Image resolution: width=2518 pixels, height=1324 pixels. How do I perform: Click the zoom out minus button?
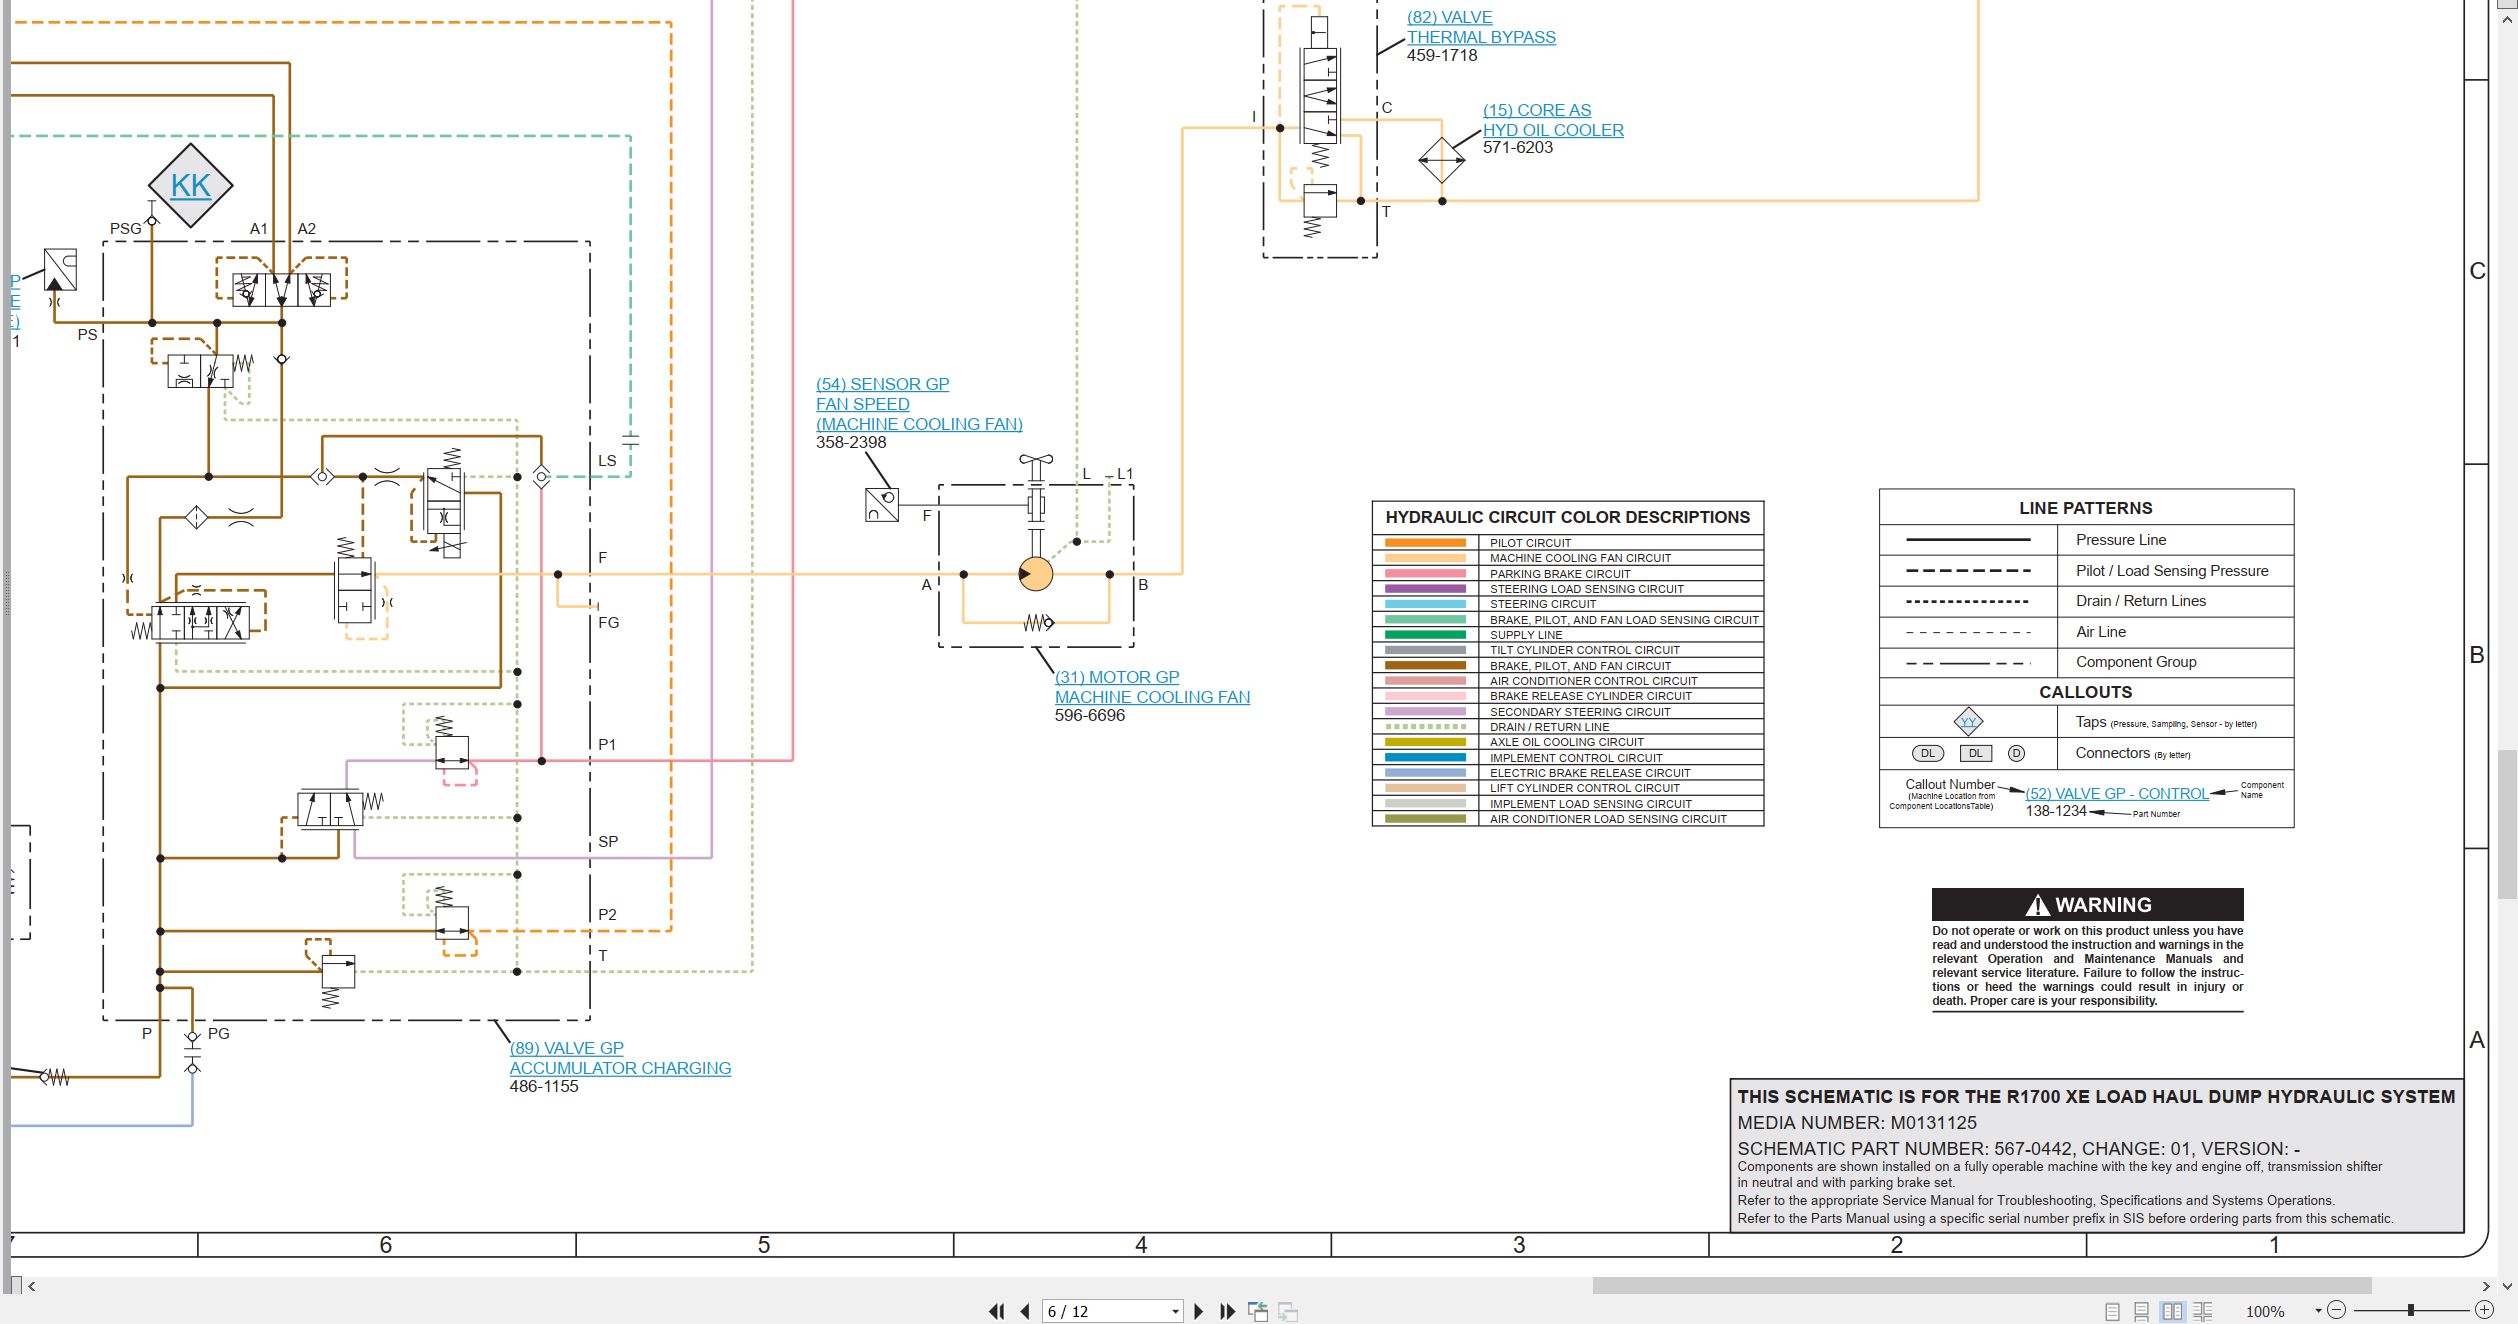tap(2336, 1310)
